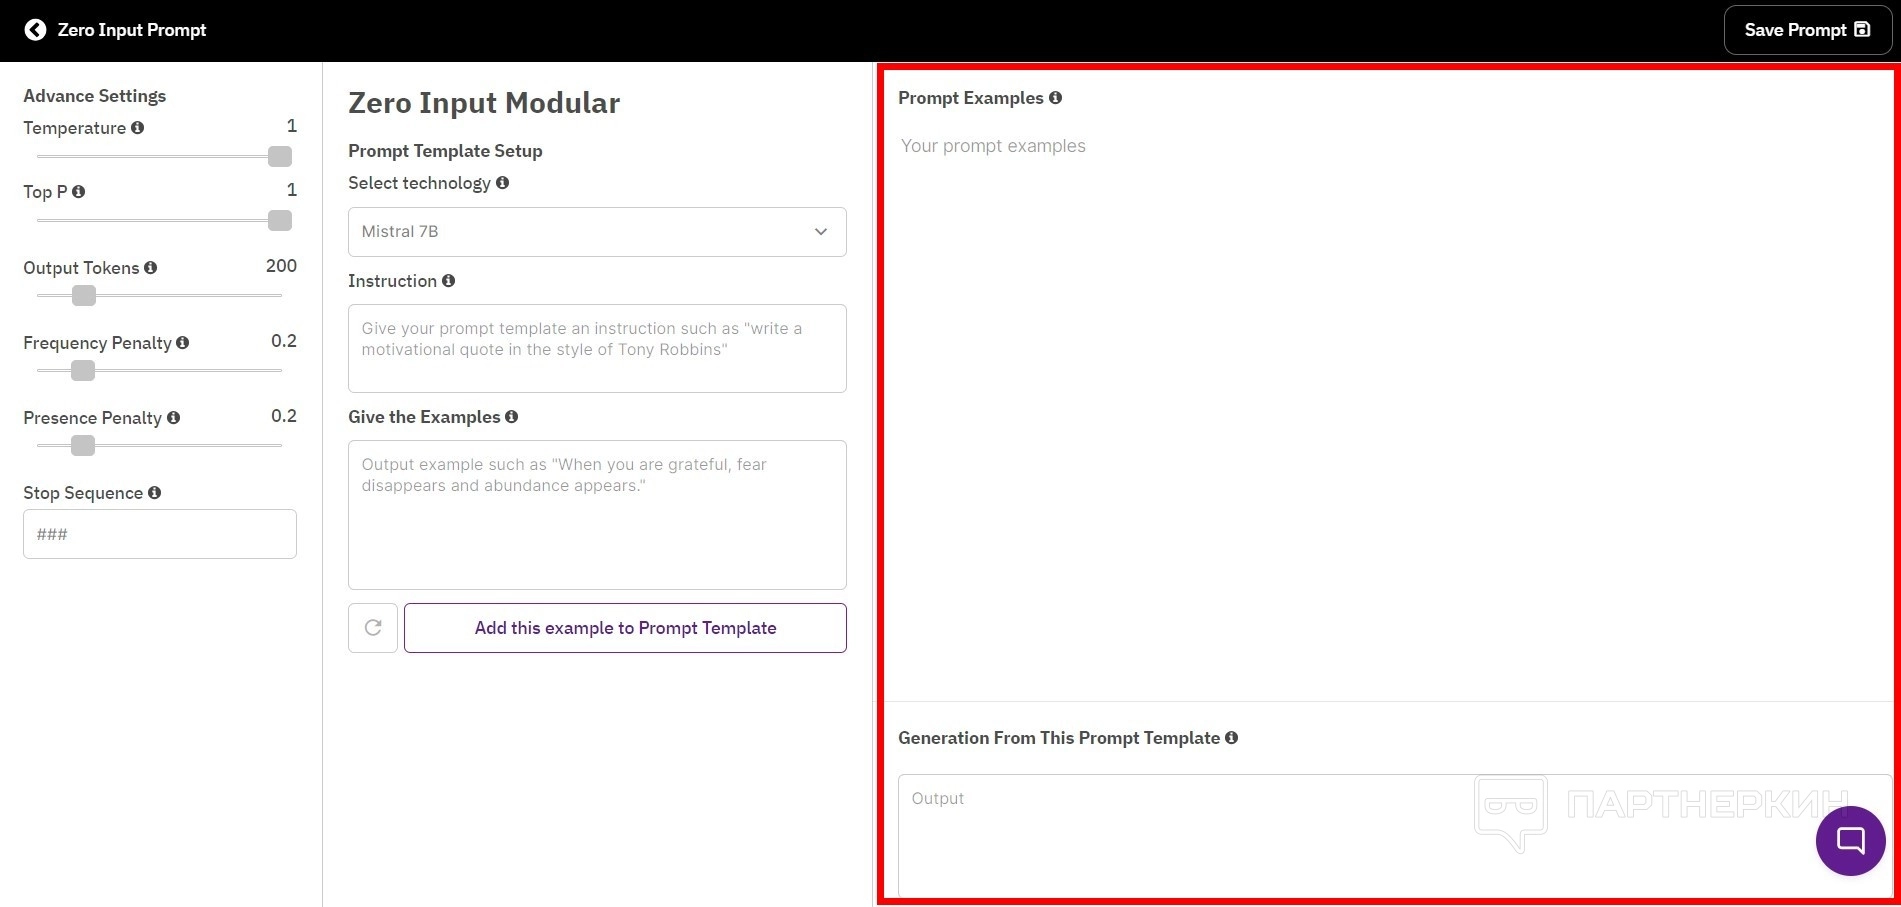This screenshot has width=1901, height=907.
Task: Click Add this example to Prompt Template
Action: (x=625, y=628)
